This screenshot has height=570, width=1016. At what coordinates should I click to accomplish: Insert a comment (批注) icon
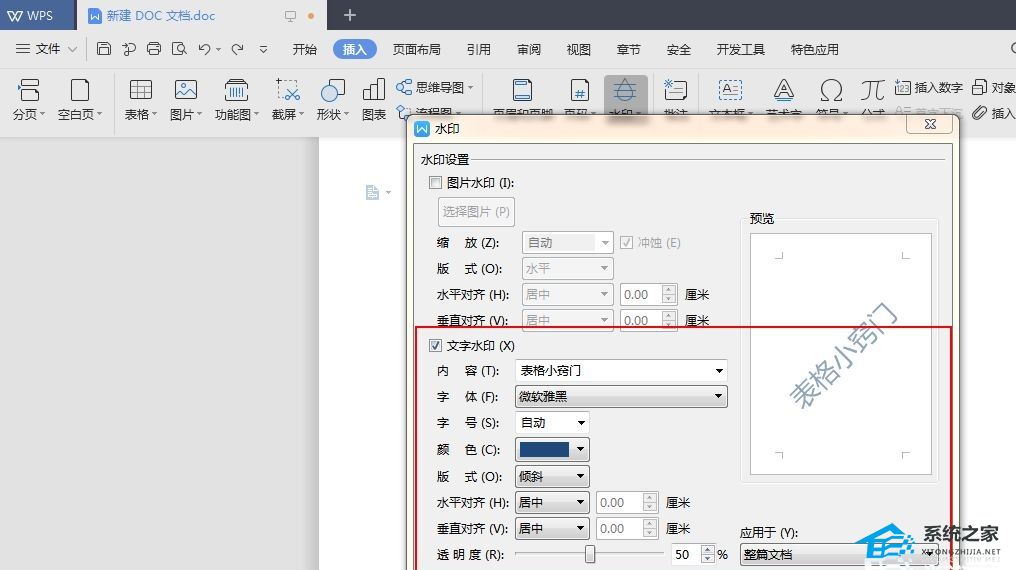tap(675, 91)
